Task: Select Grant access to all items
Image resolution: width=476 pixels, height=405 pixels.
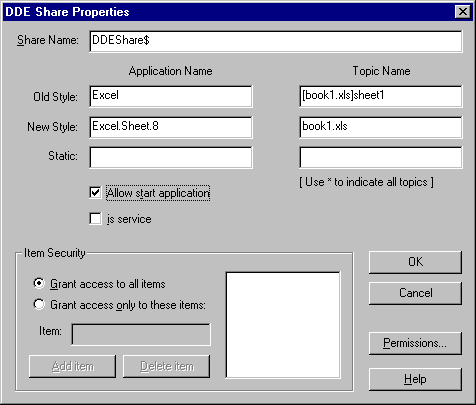Action: click(x=39, y=284)
